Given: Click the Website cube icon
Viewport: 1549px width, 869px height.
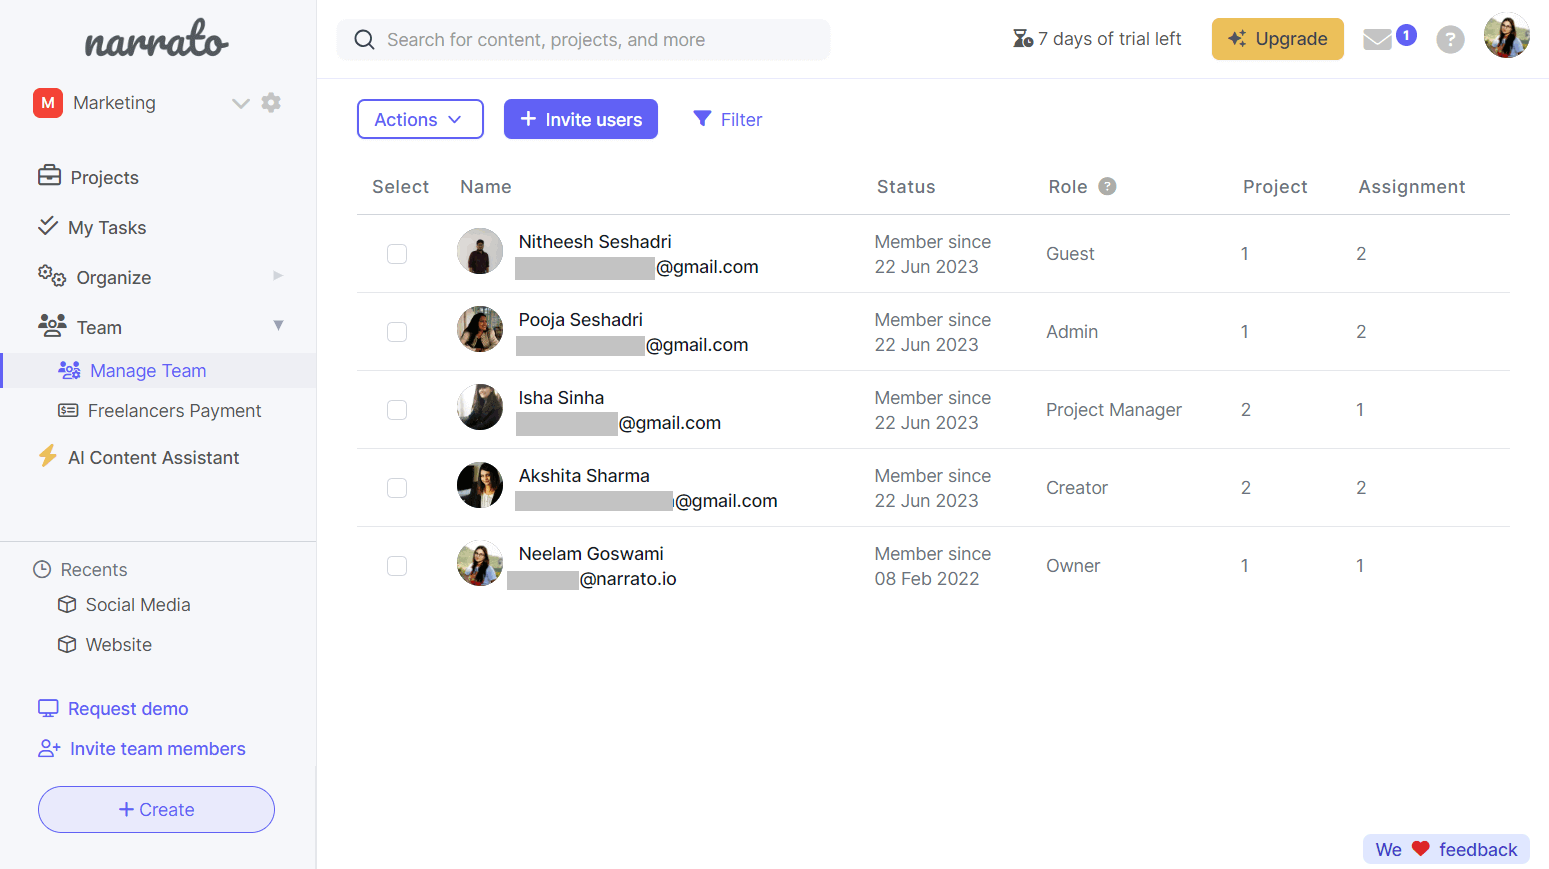Looking at the screenshot, I should click(67, 644).
